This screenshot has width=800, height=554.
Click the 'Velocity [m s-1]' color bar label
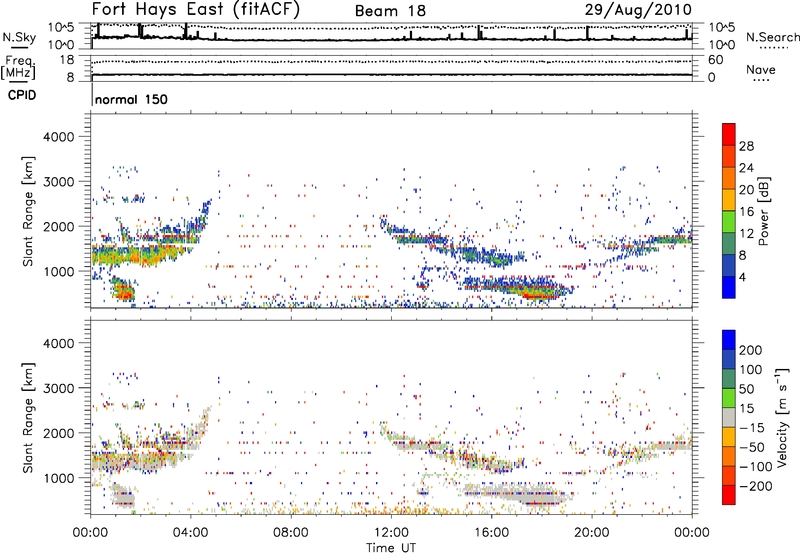[781, 417]
